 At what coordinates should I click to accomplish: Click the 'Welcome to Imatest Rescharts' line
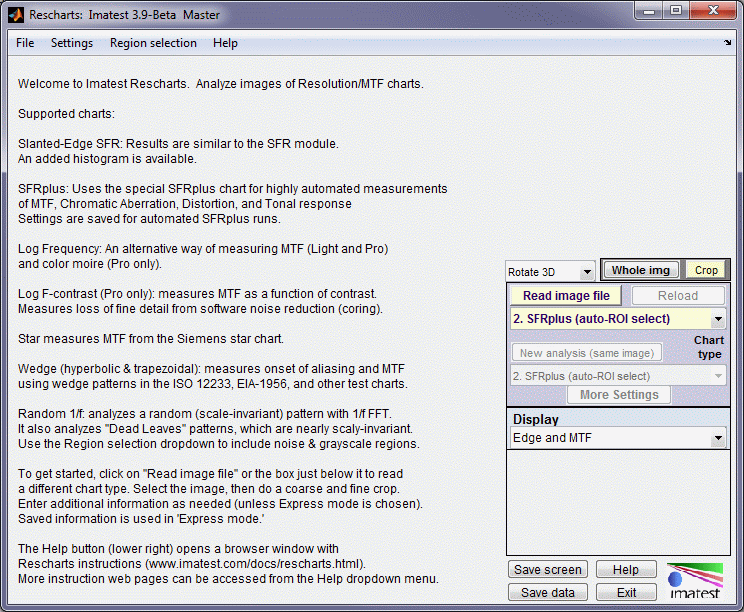click(221, 84)
